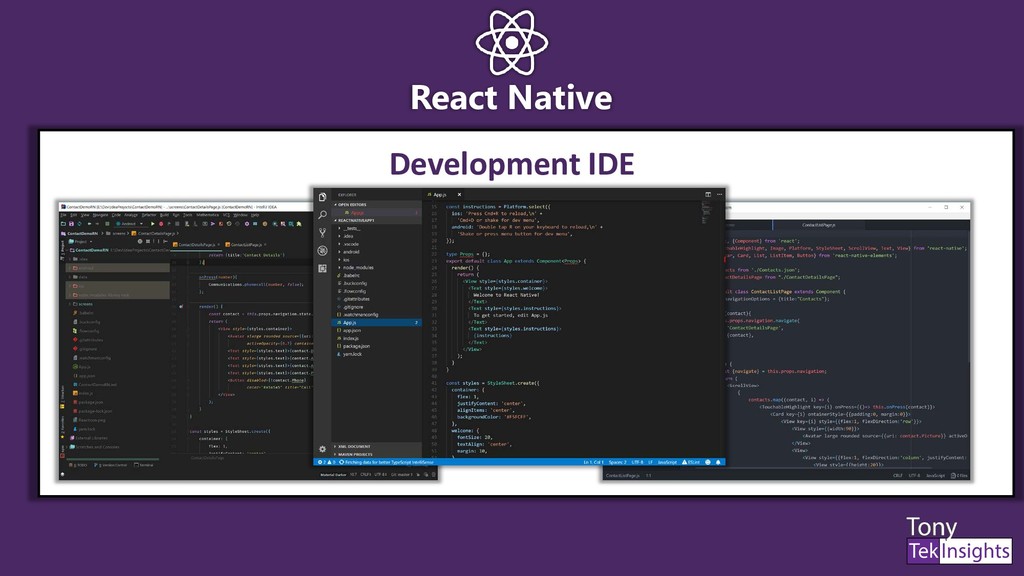Image resolution: width=1024 pixels, height=576 pixels.
Task: Expand MAVEN PROJECTS section in VS Code
Action: click(x=355, y=455)
